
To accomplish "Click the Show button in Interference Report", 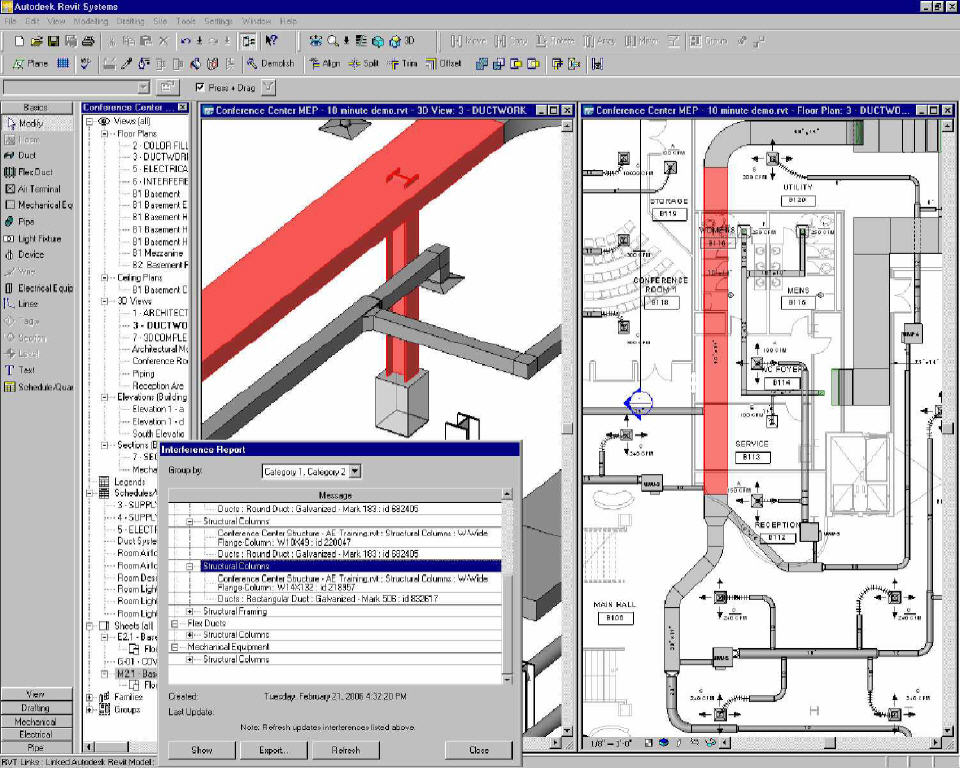I will point(201,749).
